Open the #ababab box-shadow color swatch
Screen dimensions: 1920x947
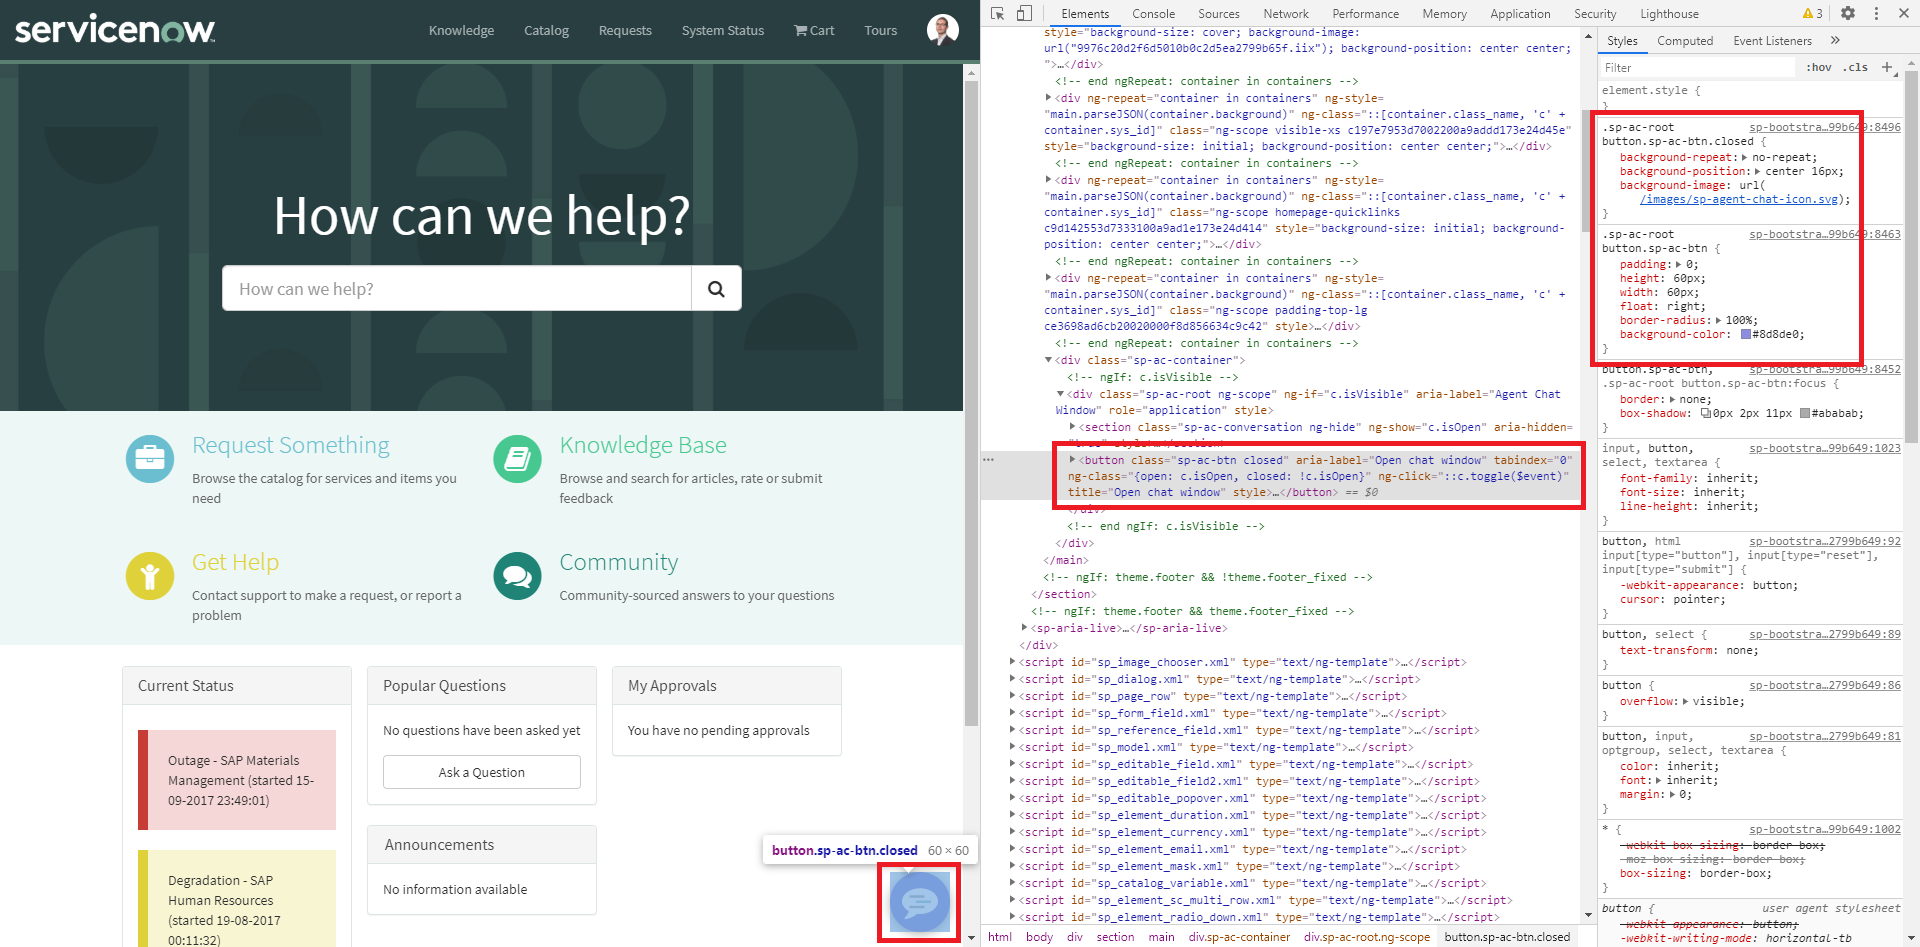(1804, 413)
